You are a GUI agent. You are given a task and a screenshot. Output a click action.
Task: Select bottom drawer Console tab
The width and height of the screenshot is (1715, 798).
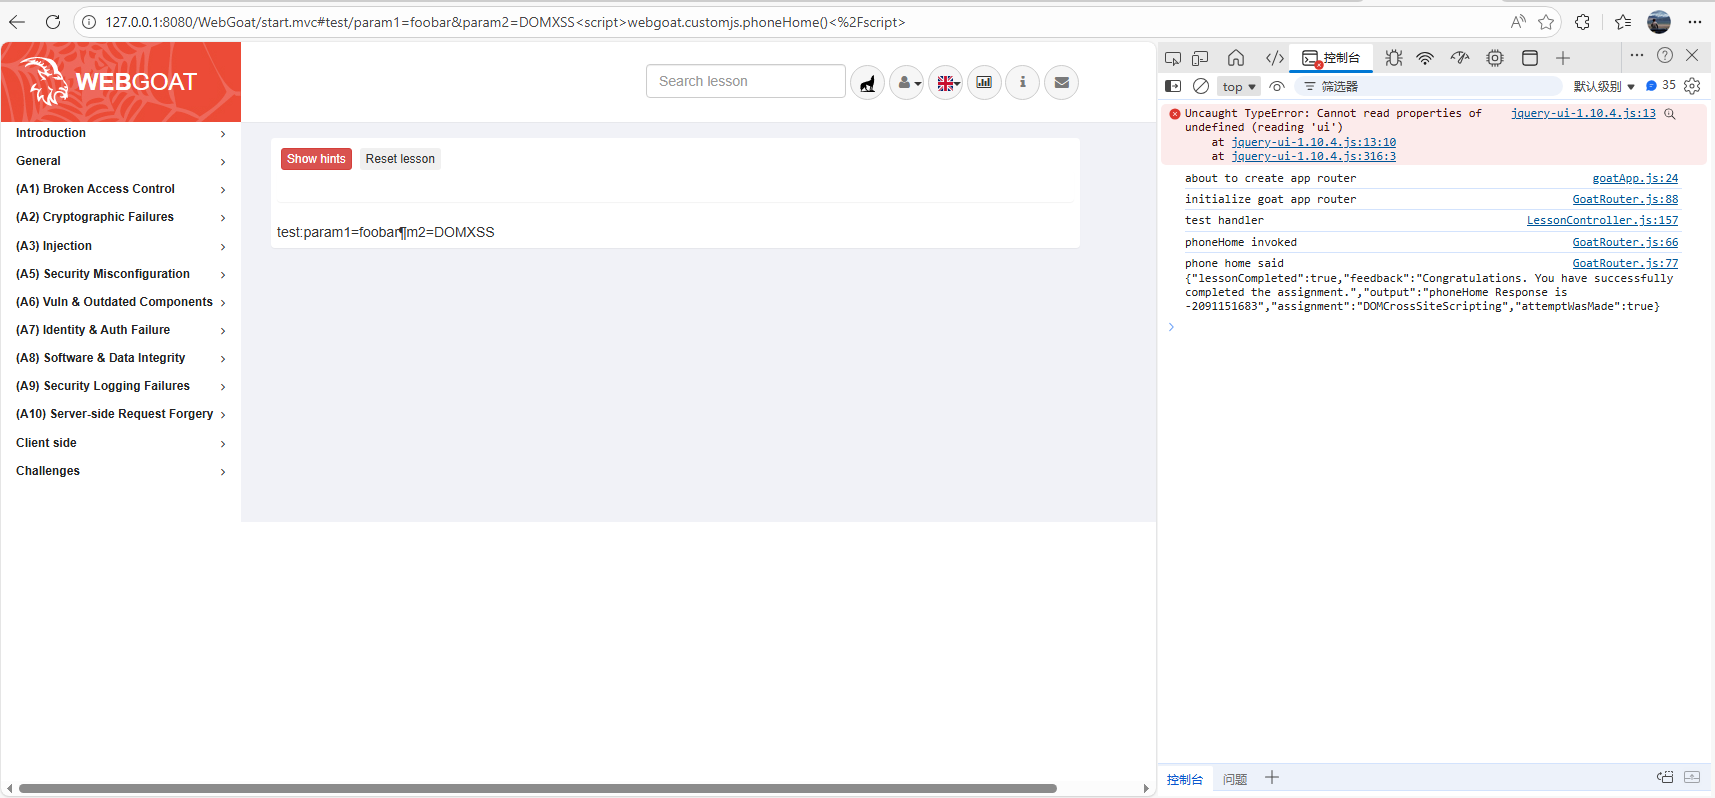coord(1185,779)
